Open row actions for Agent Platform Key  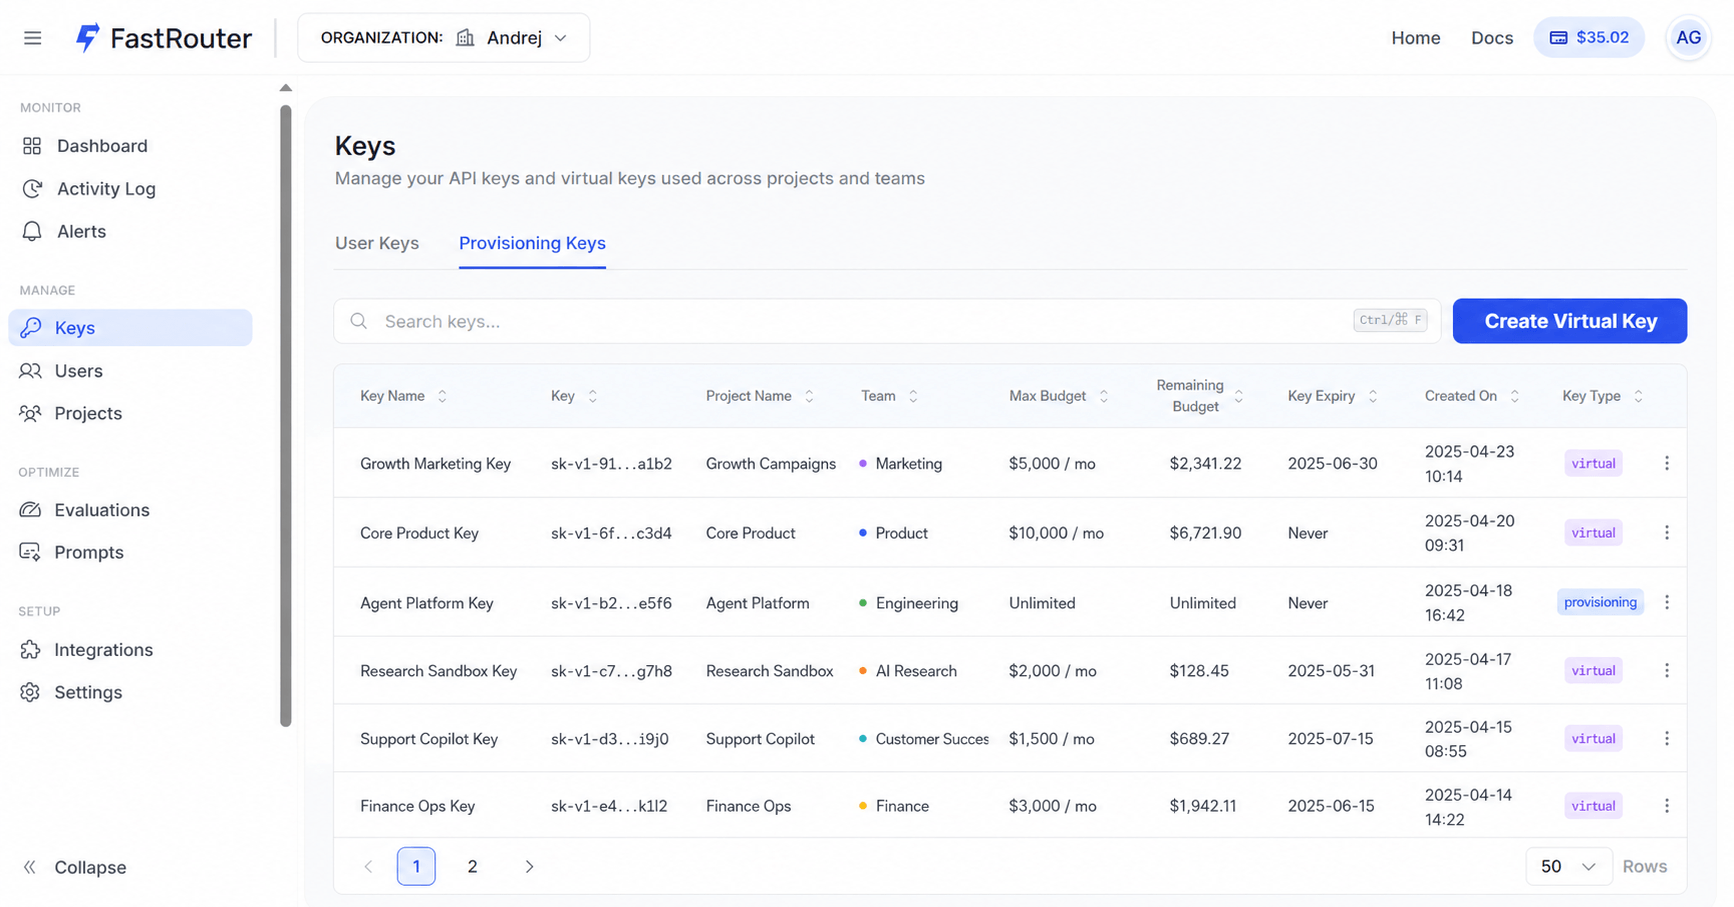click(x=1666, y=602)
